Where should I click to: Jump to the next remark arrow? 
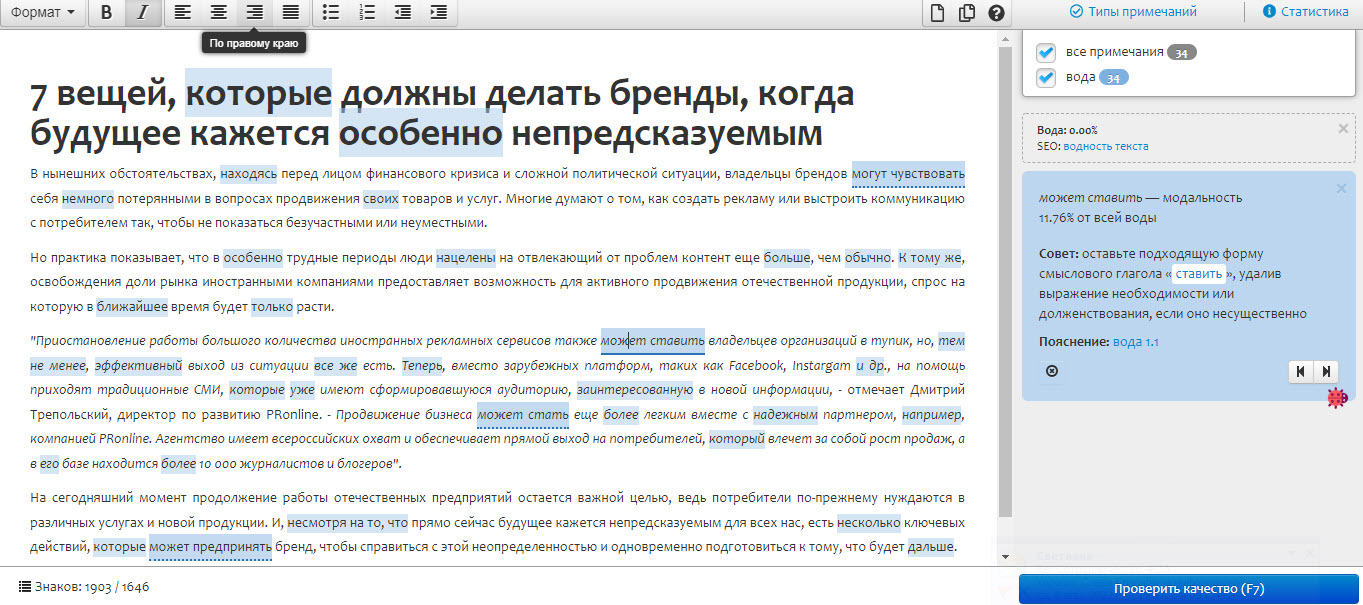[x=1327, y=371]
